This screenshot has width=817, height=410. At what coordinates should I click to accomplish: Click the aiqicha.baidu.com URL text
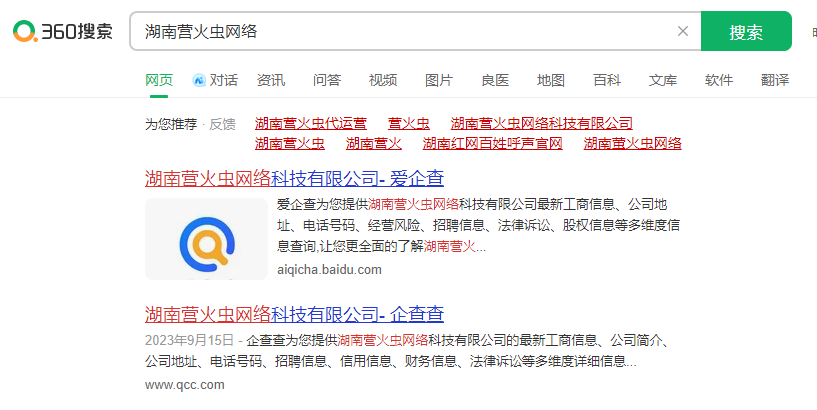click(329, 269)
